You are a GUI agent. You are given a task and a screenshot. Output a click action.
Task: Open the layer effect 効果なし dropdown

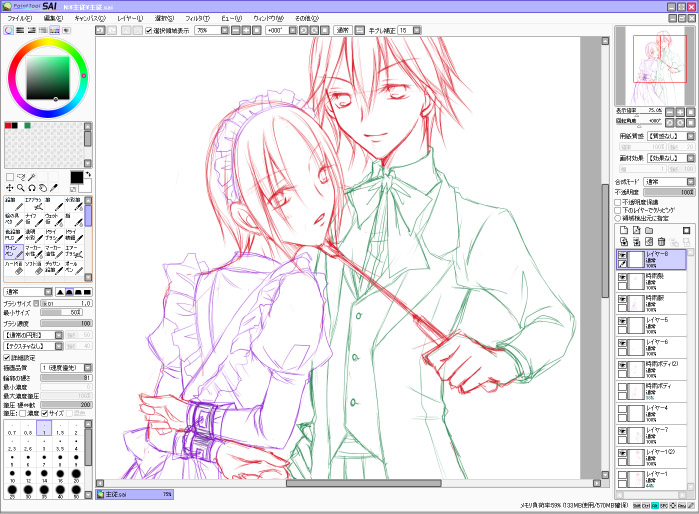coord(691,158)
